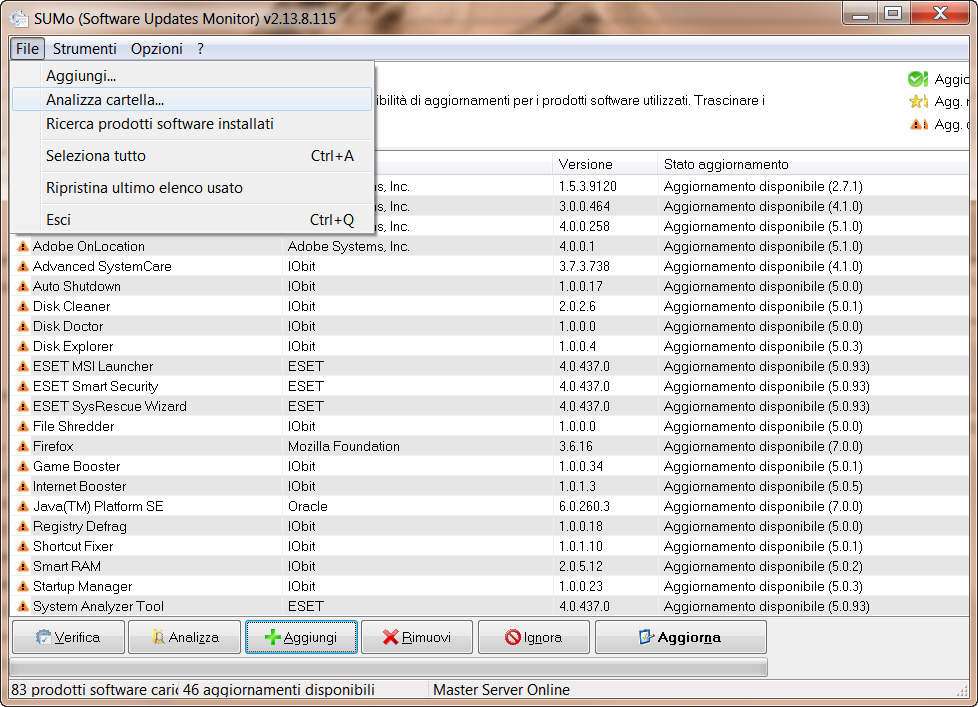Click warning icon next to File Shredder
This screenshot has height=707, width=978.
pos(23,426)
